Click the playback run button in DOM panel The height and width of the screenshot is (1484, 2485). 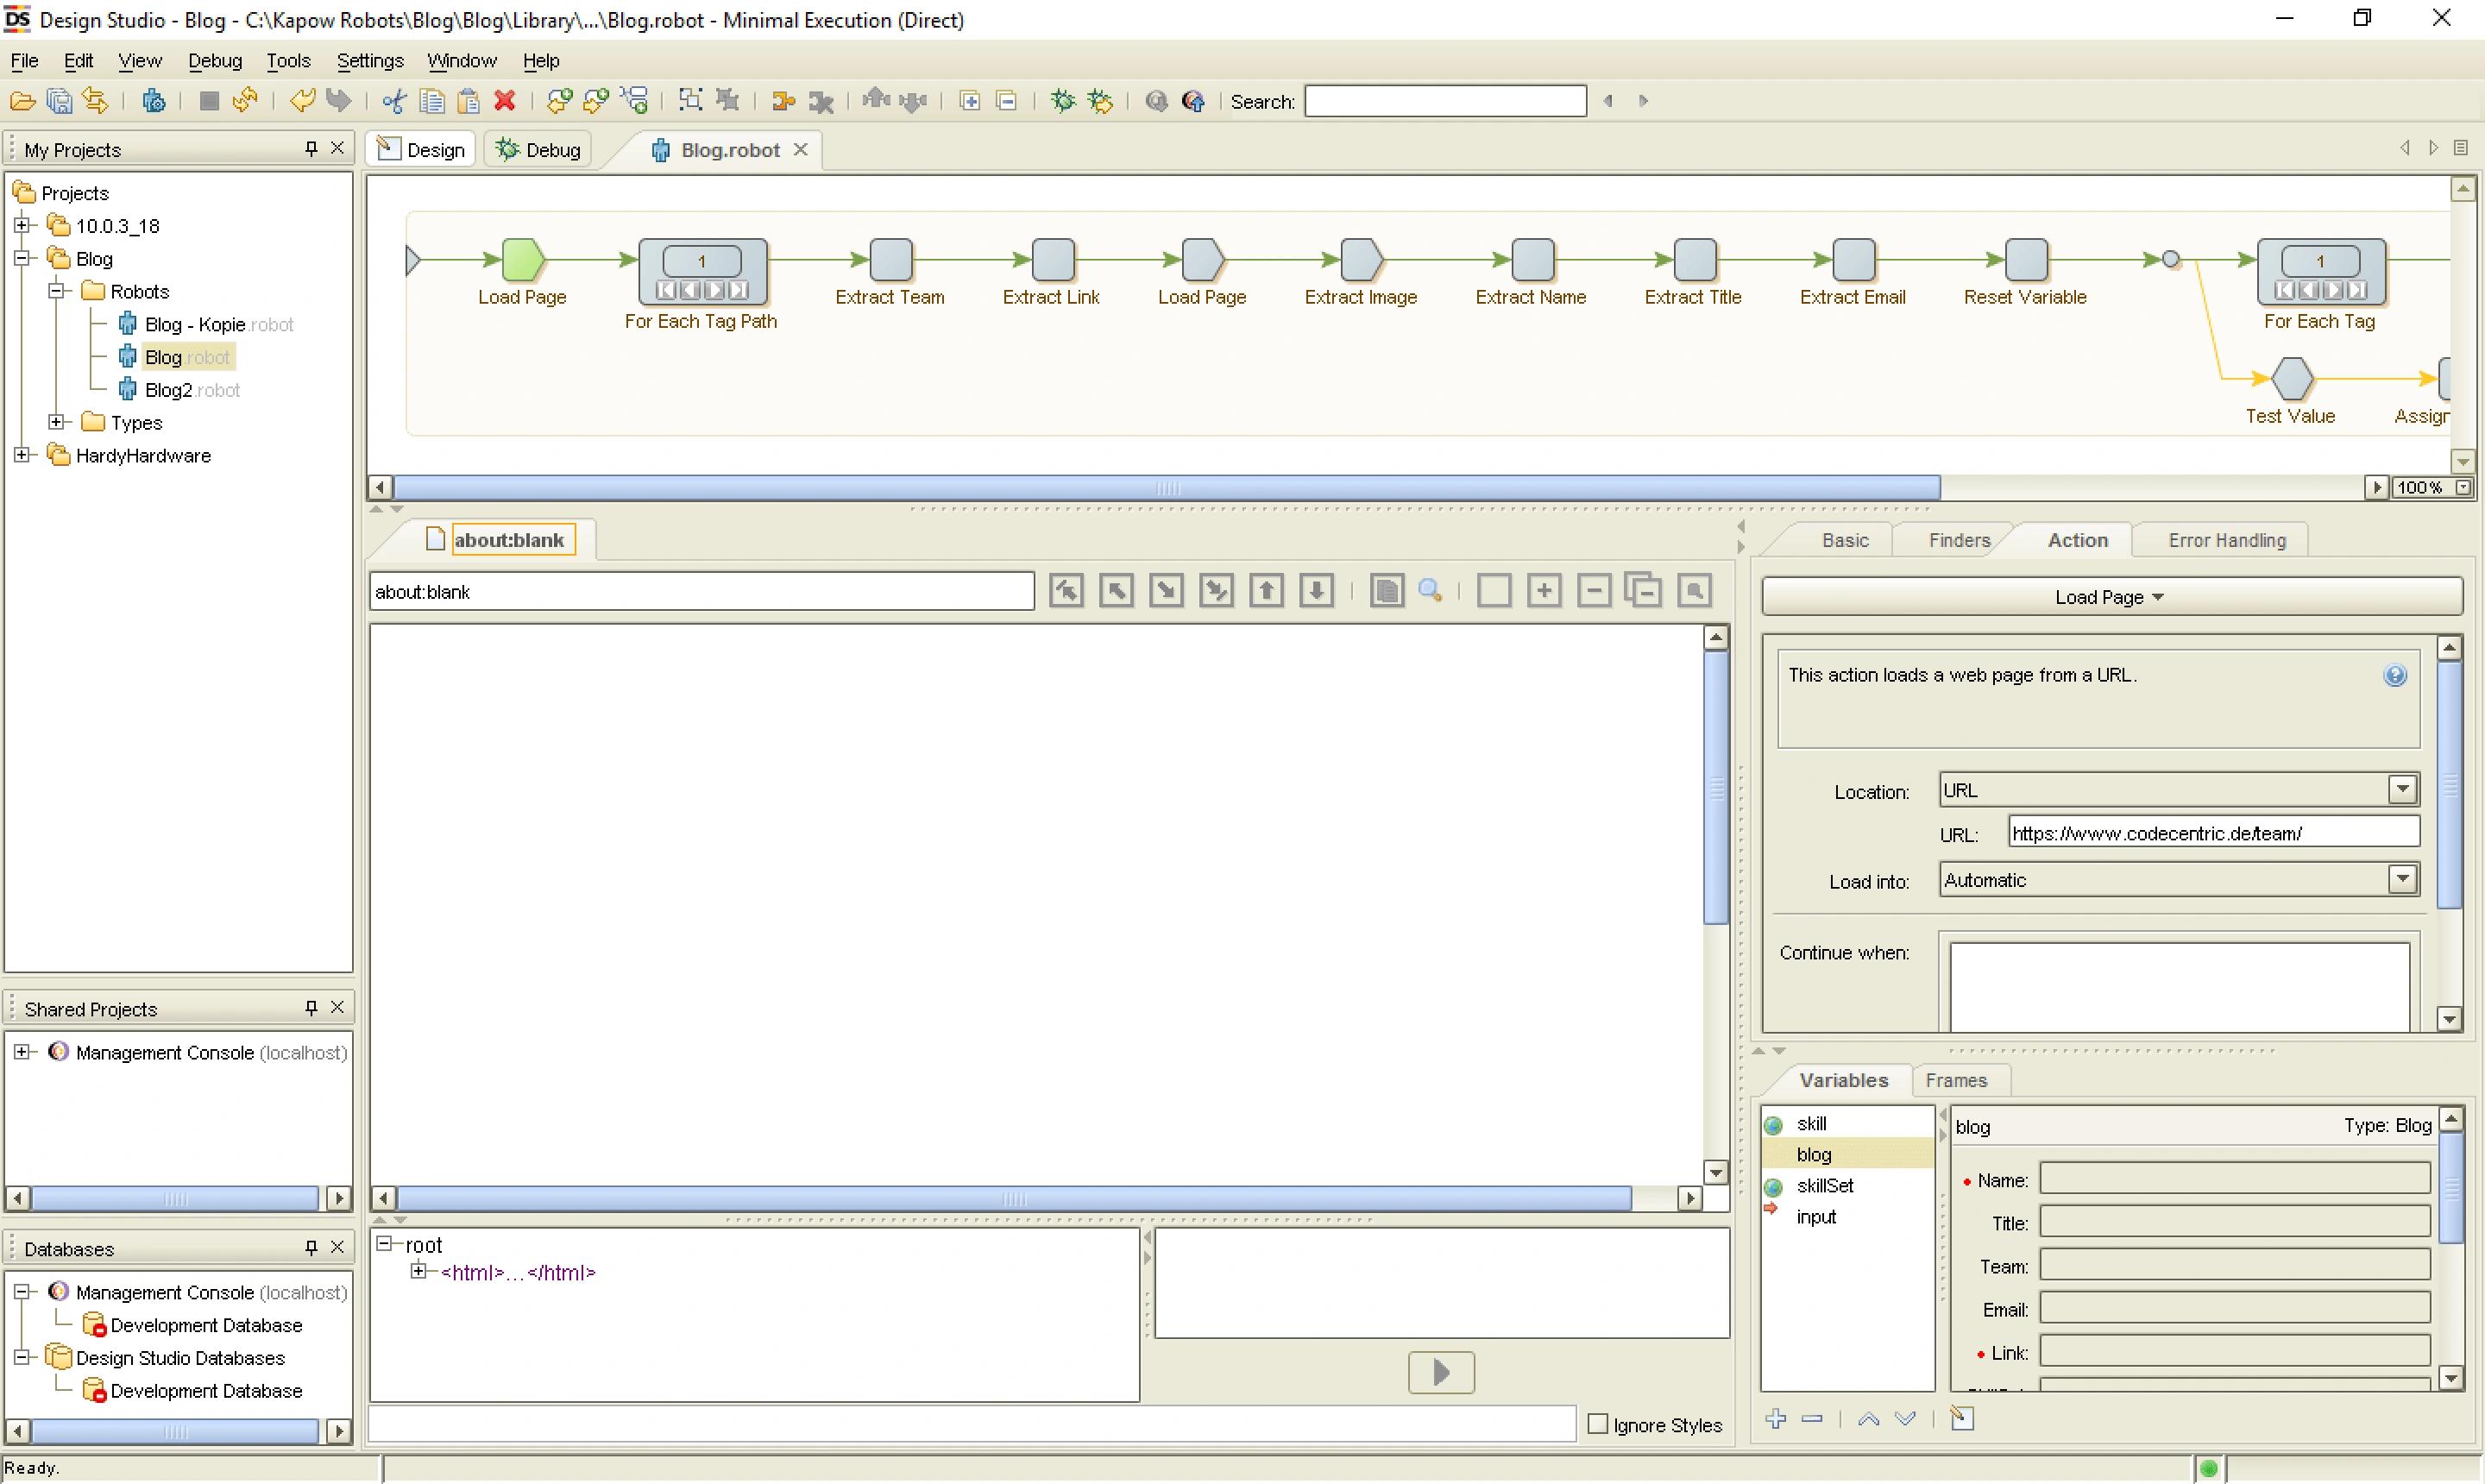coord(1441,1371)
